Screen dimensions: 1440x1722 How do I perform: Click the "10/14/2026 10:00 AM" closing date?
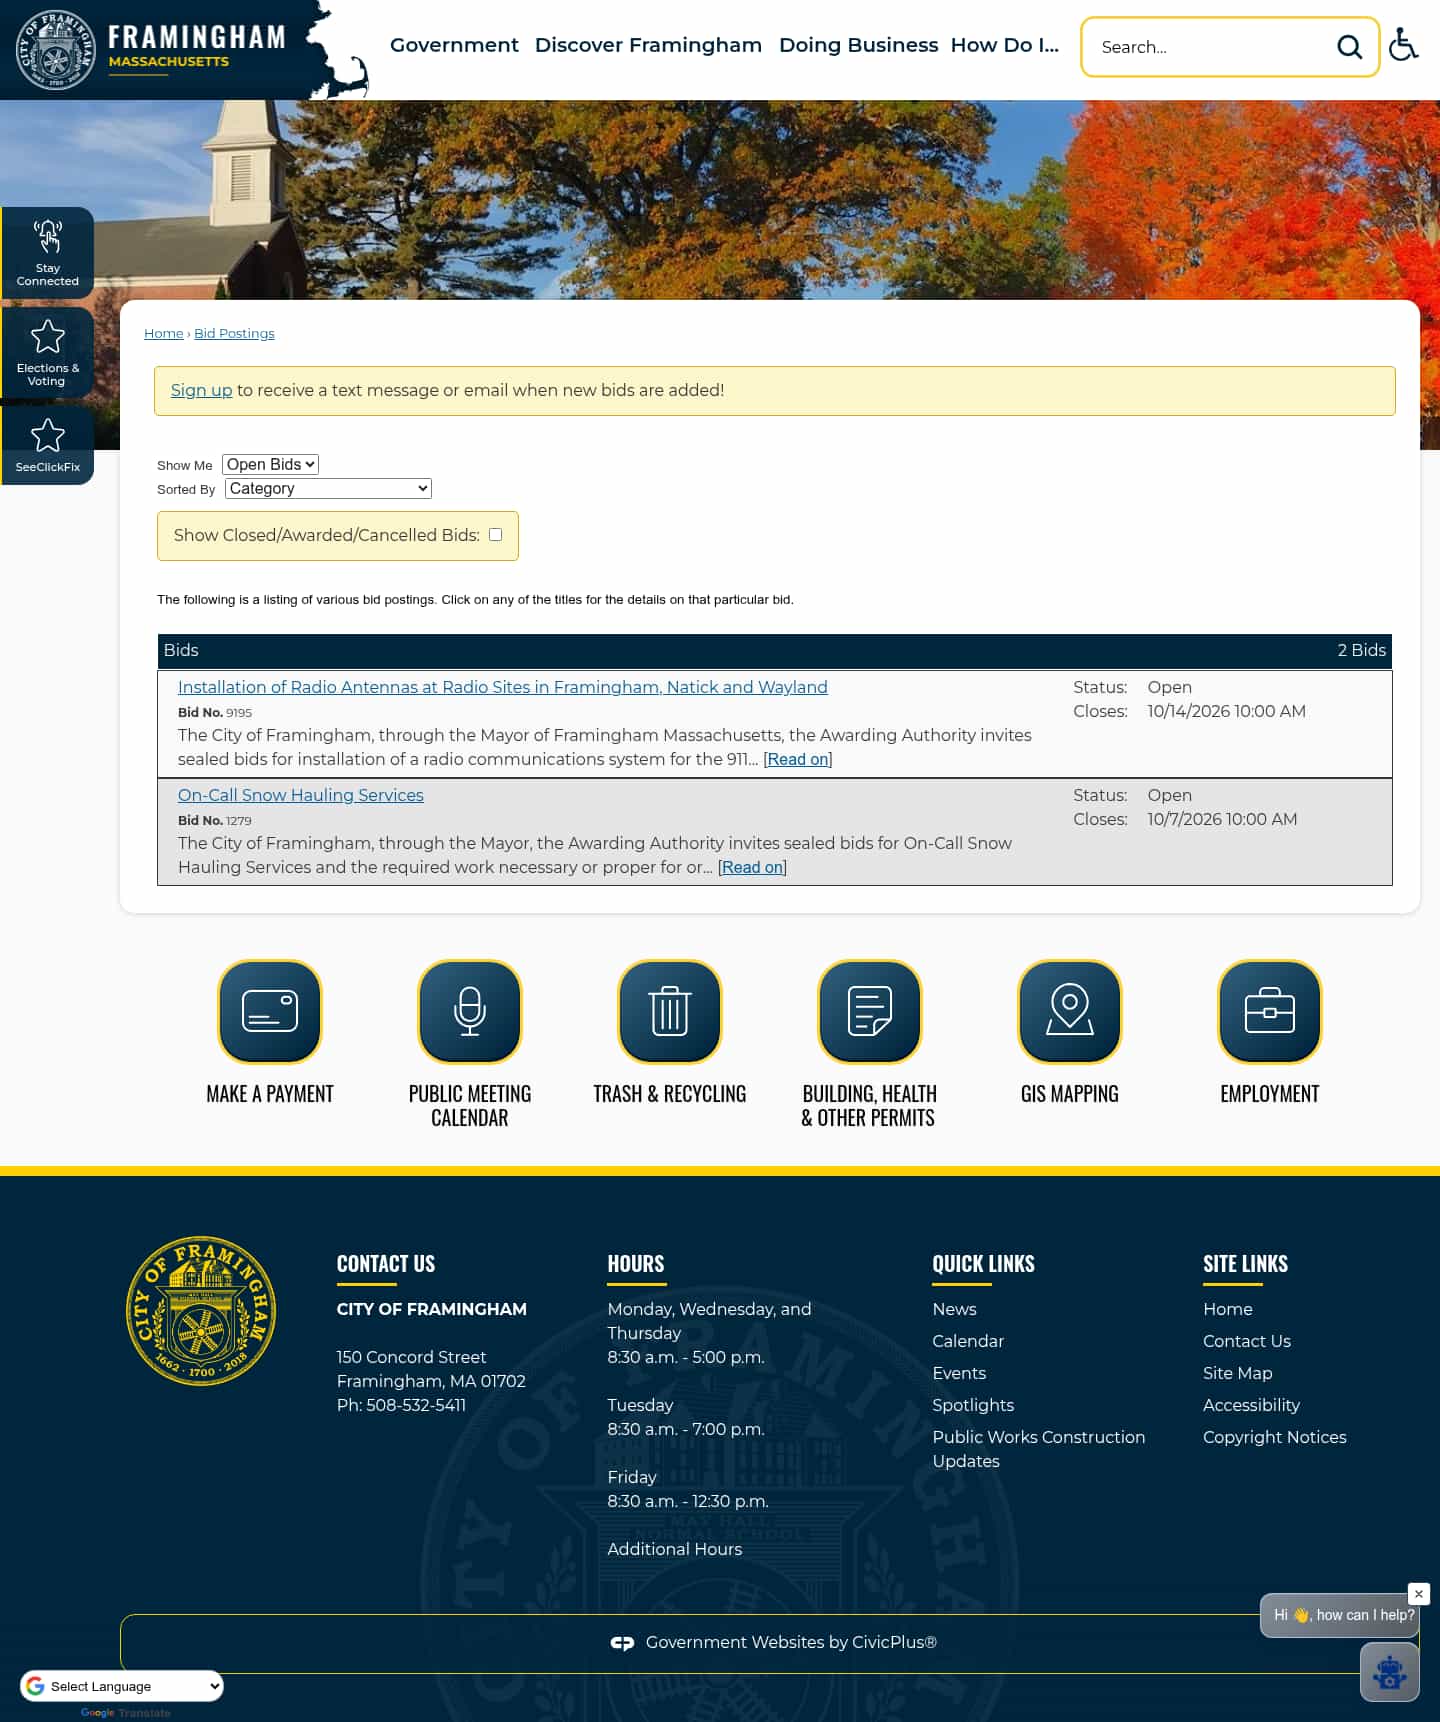(x=1227, y=711)
